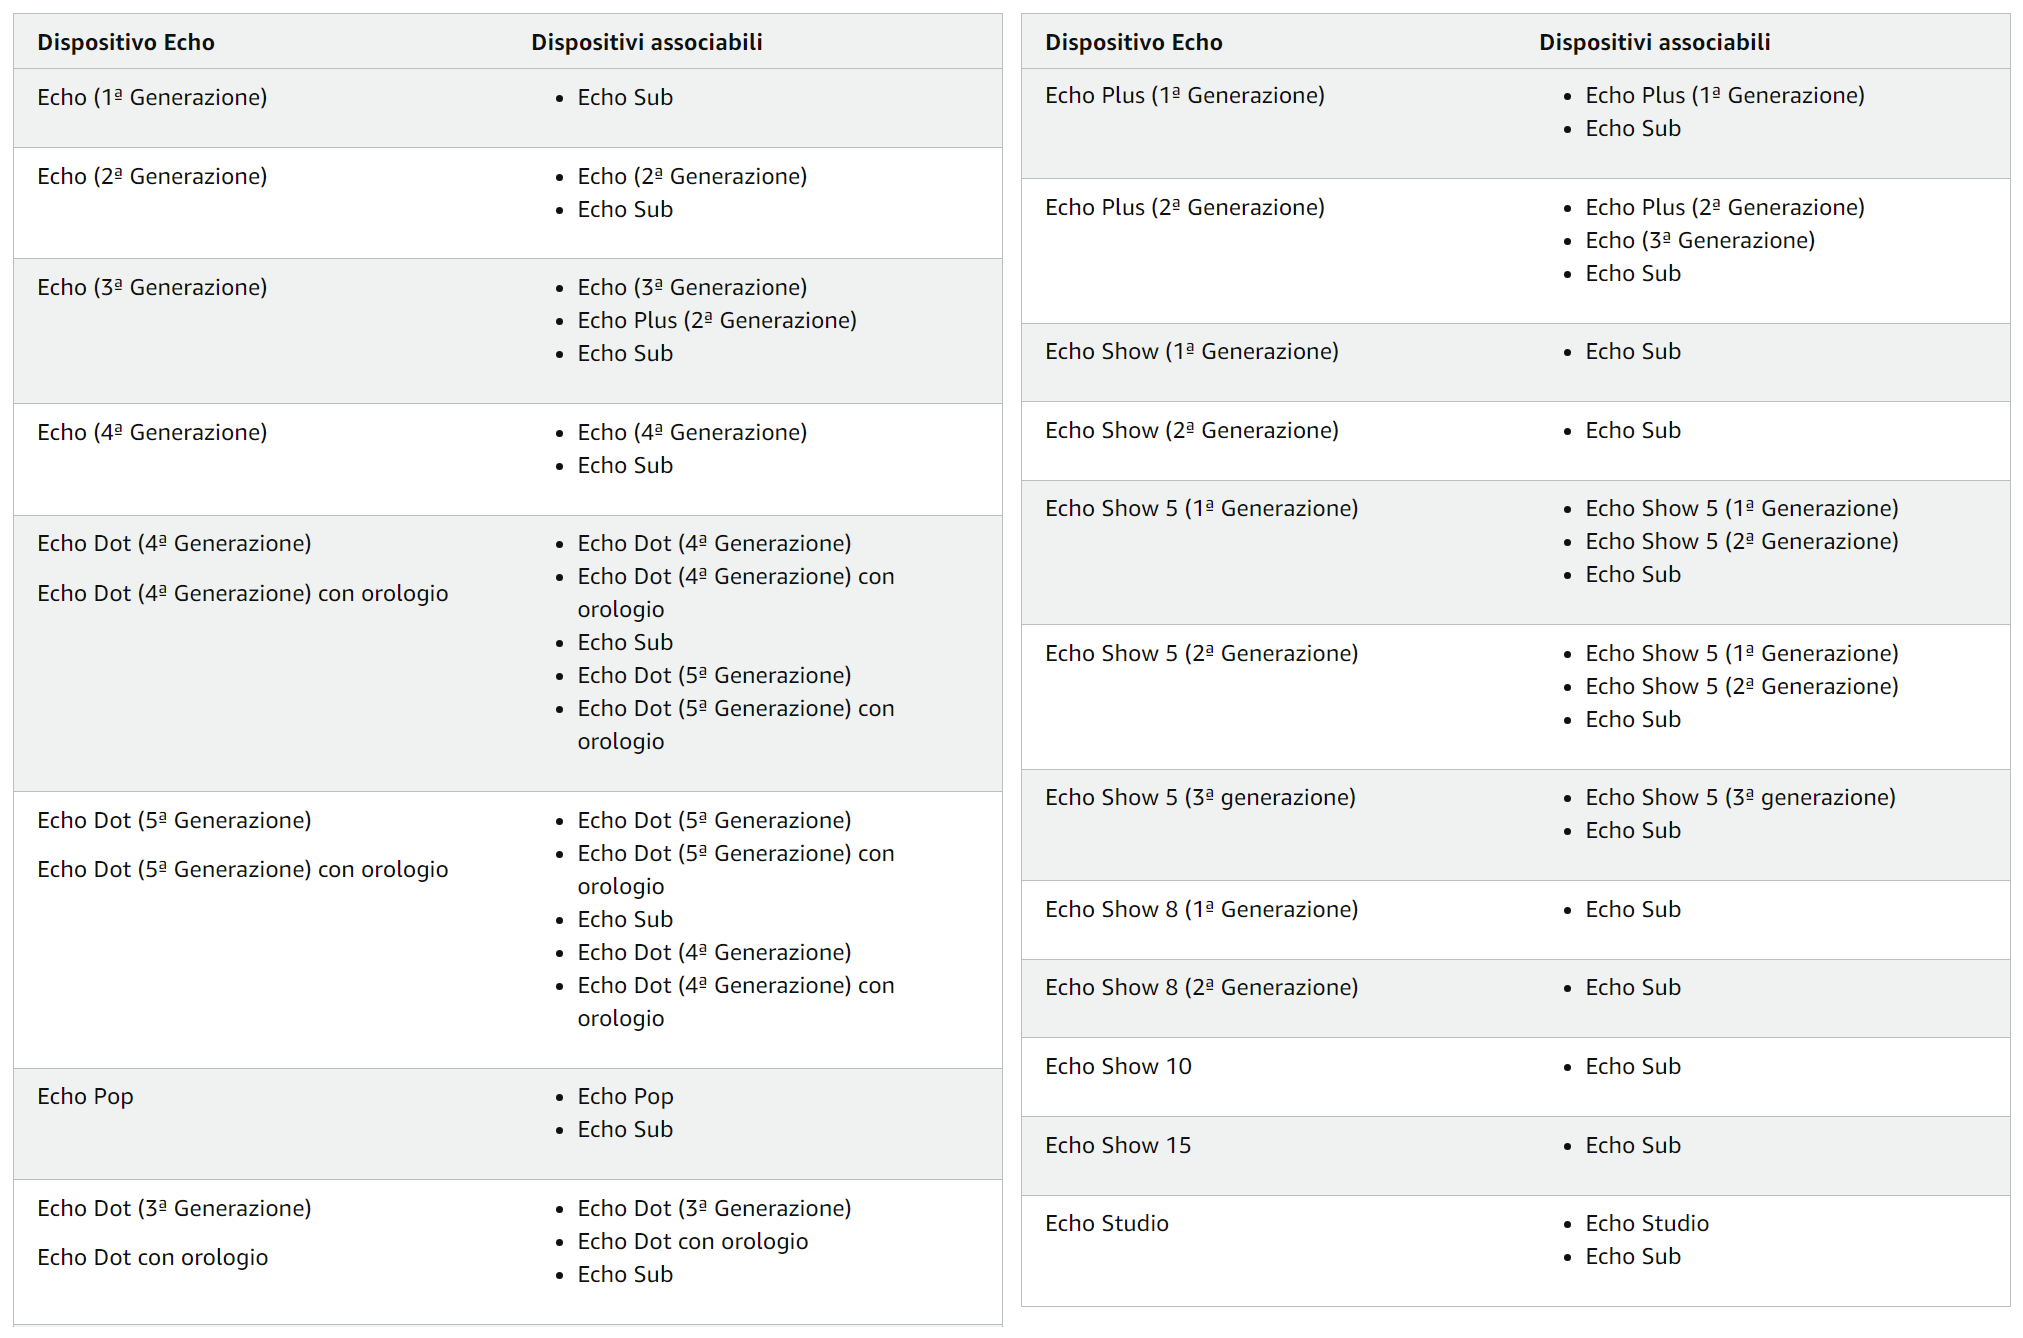Click the "Echo Studio" bulleted compatible device
This screenshot has width=2023, height=1338.
pos(1646,1223)
